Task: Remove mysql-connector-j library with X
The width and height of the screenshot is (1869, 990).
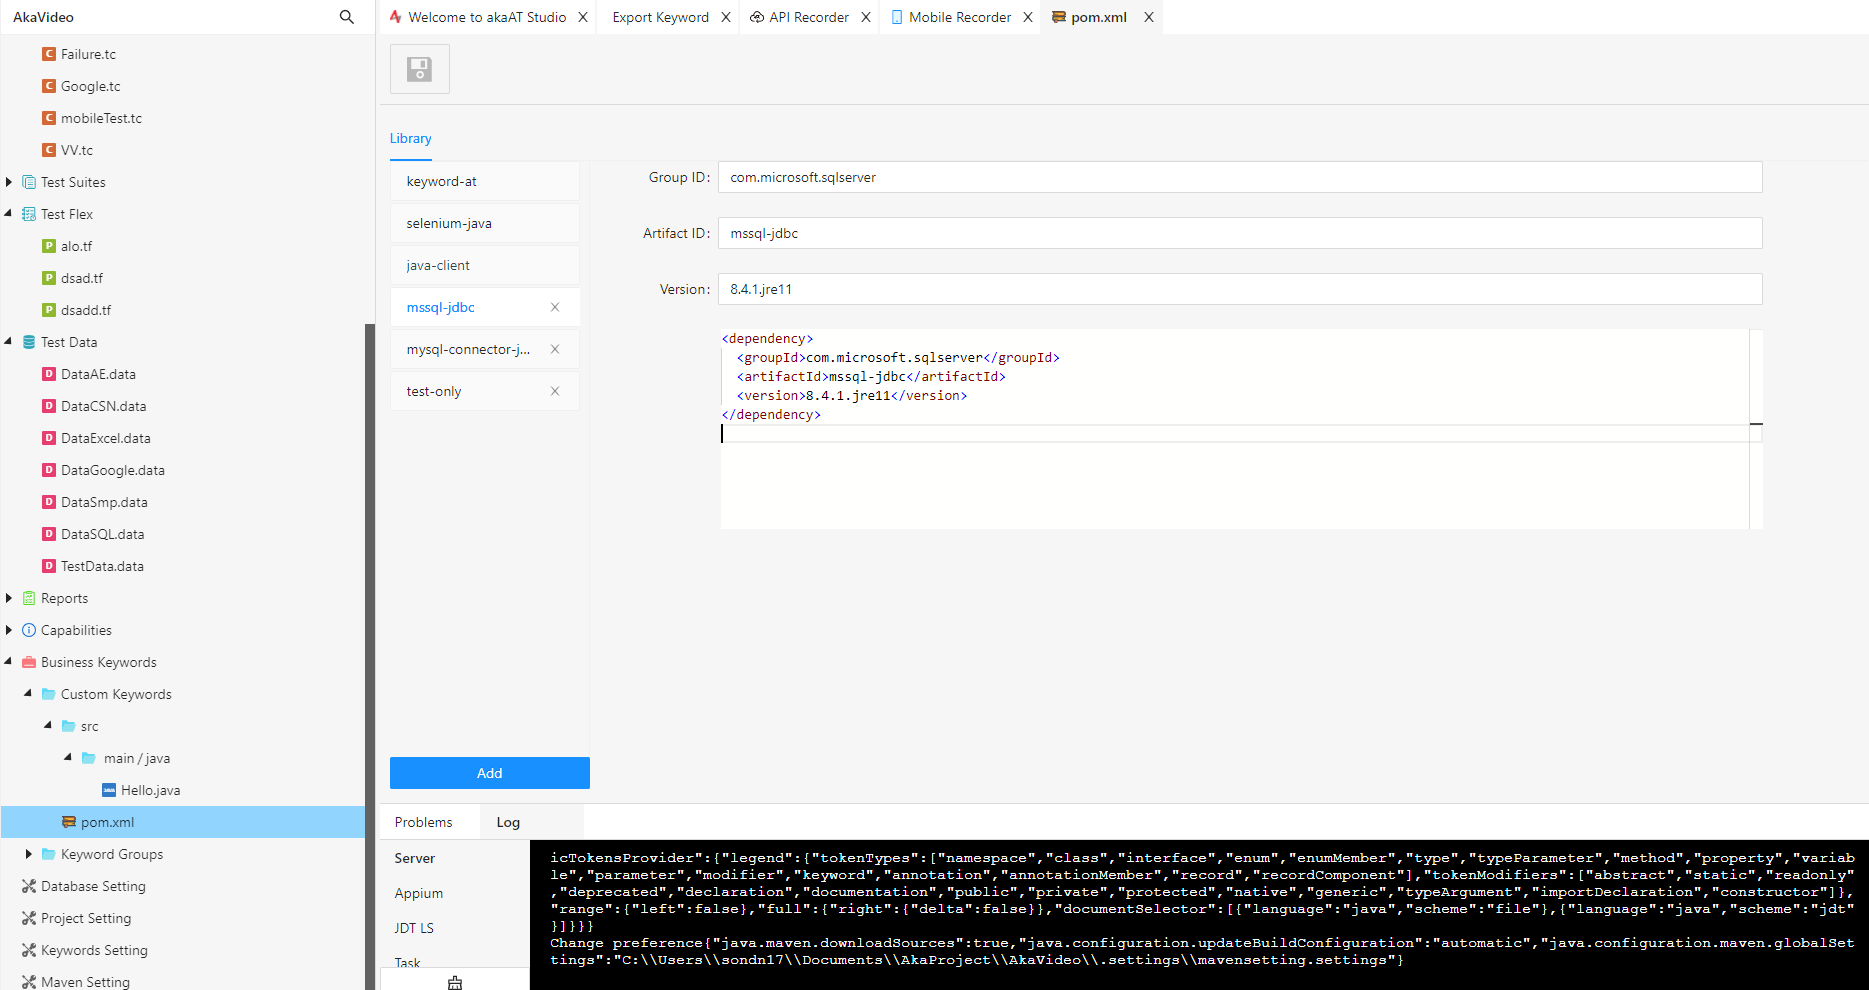Action: [x=555, y=349]
